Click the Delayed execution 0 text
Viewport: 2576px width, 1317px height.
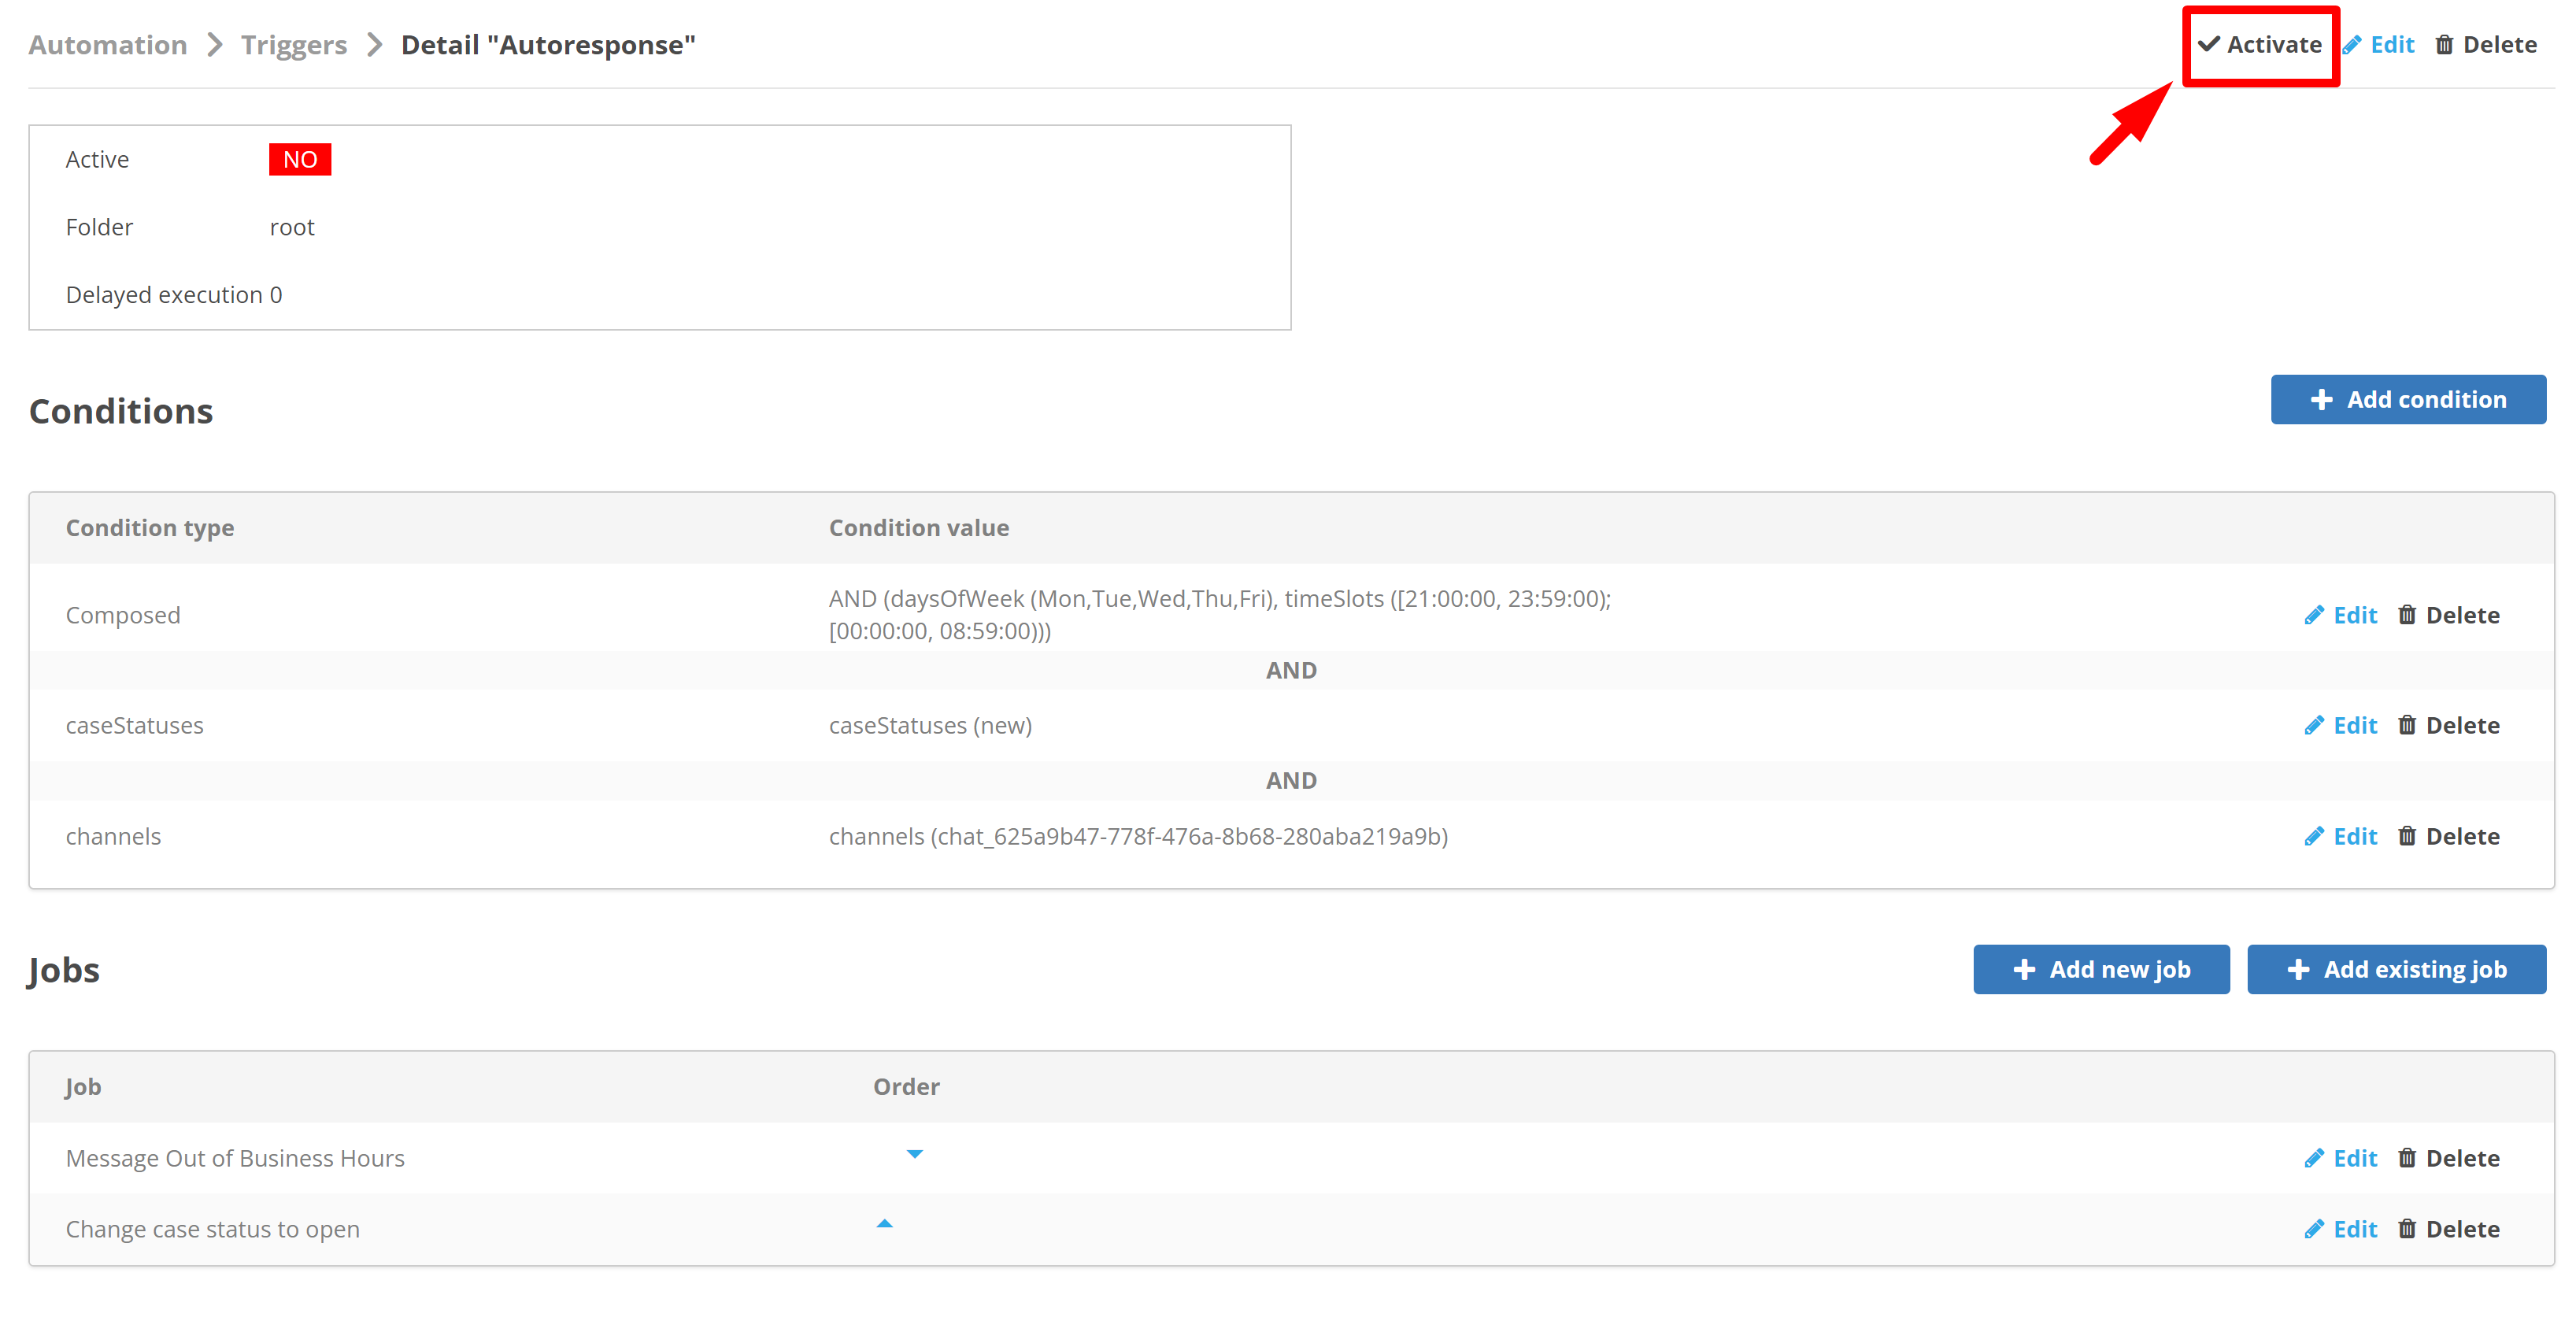coord(174,295)
